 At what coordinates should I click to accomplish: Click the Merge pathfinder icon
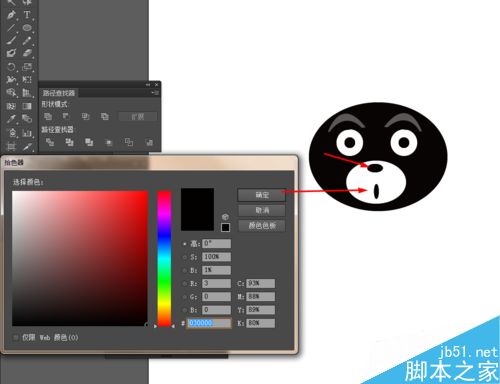tap(89, 142)
